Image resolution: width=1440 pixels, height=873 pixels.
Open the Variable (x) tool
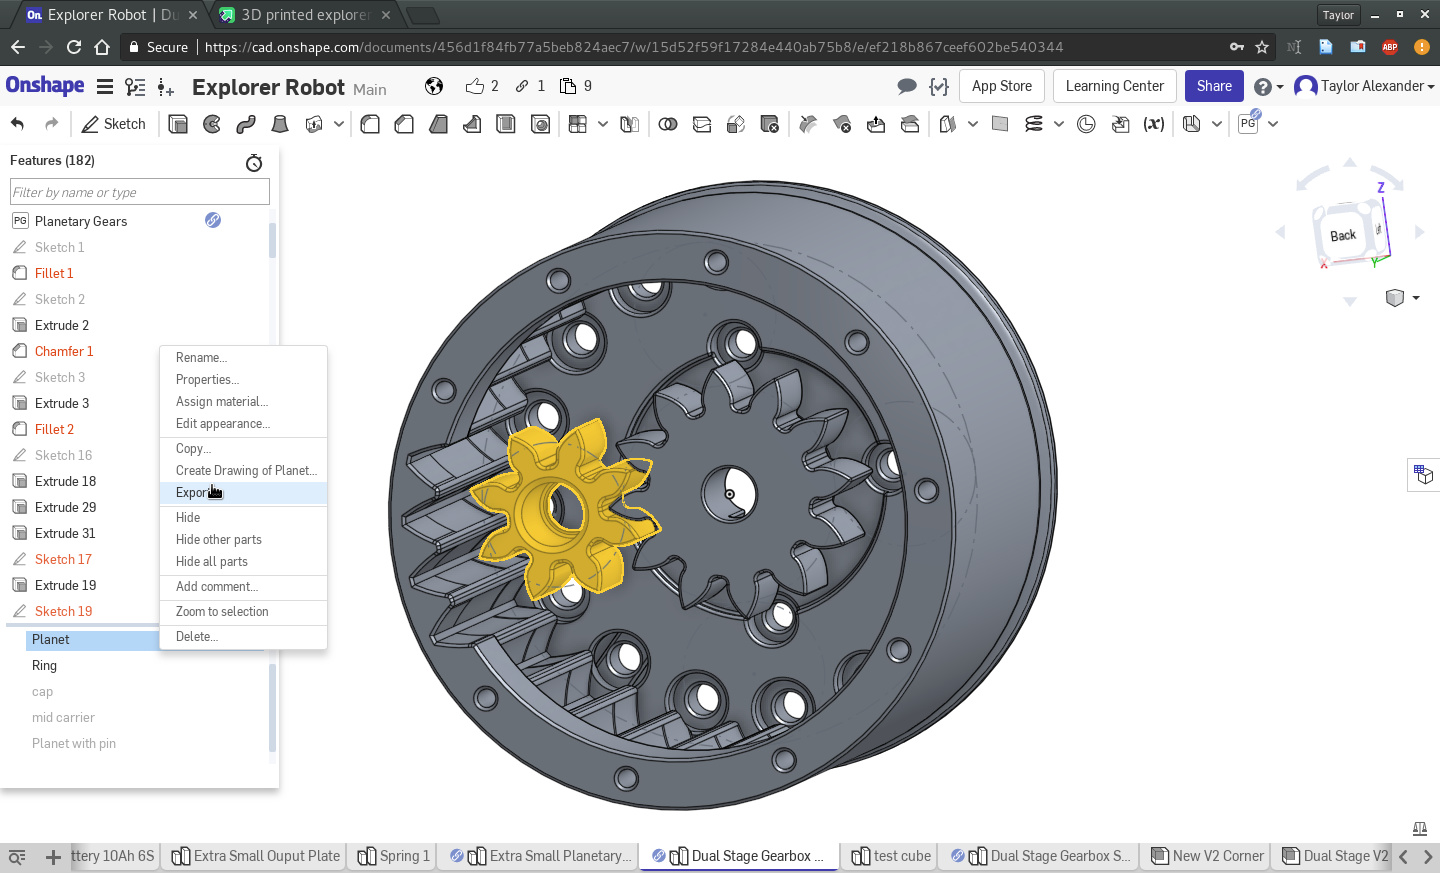click(x=1154, y=124)
